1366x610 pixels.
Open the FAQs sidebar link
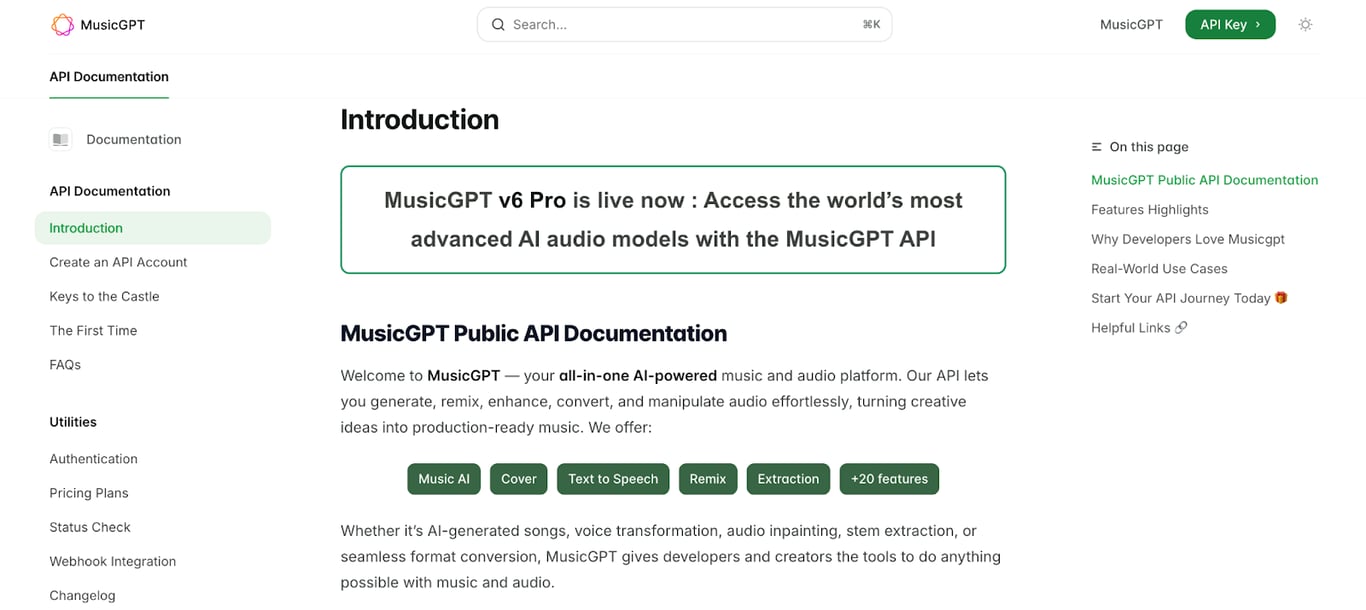click(64, 364)
